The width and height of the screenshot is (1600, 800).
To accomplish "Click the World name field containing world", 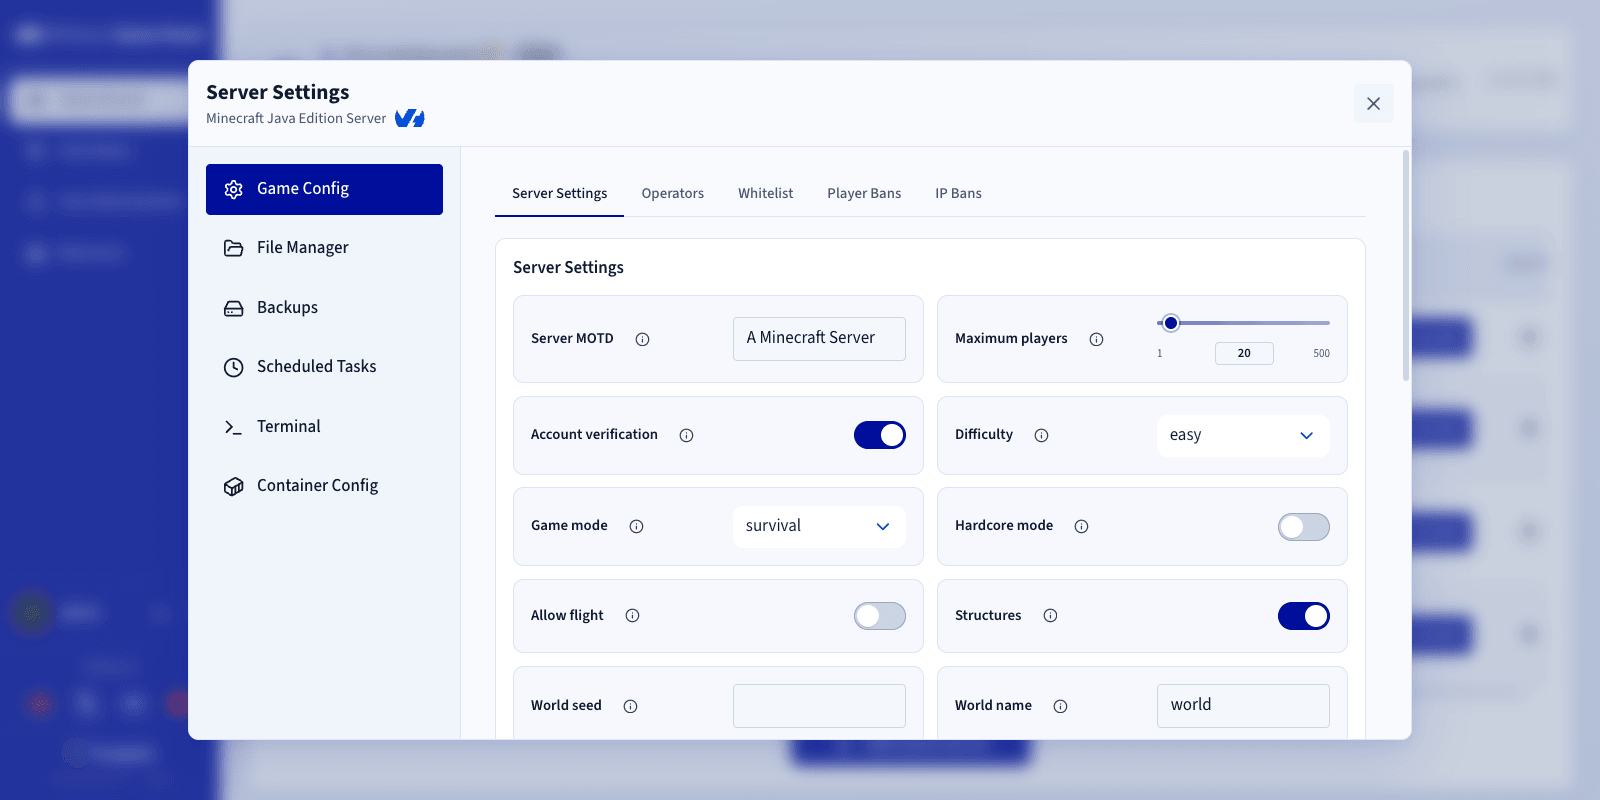I will click(1243, 706).
